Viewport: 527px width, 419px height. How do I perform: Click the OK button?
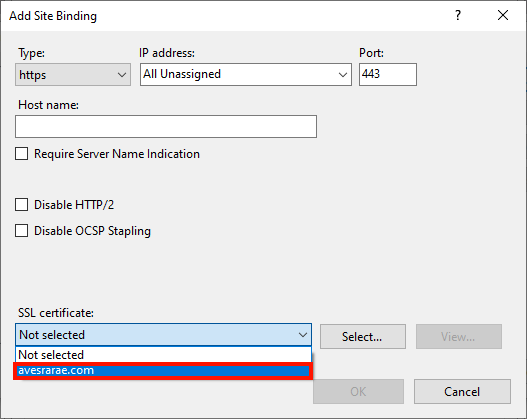click(x=358, y=392)
